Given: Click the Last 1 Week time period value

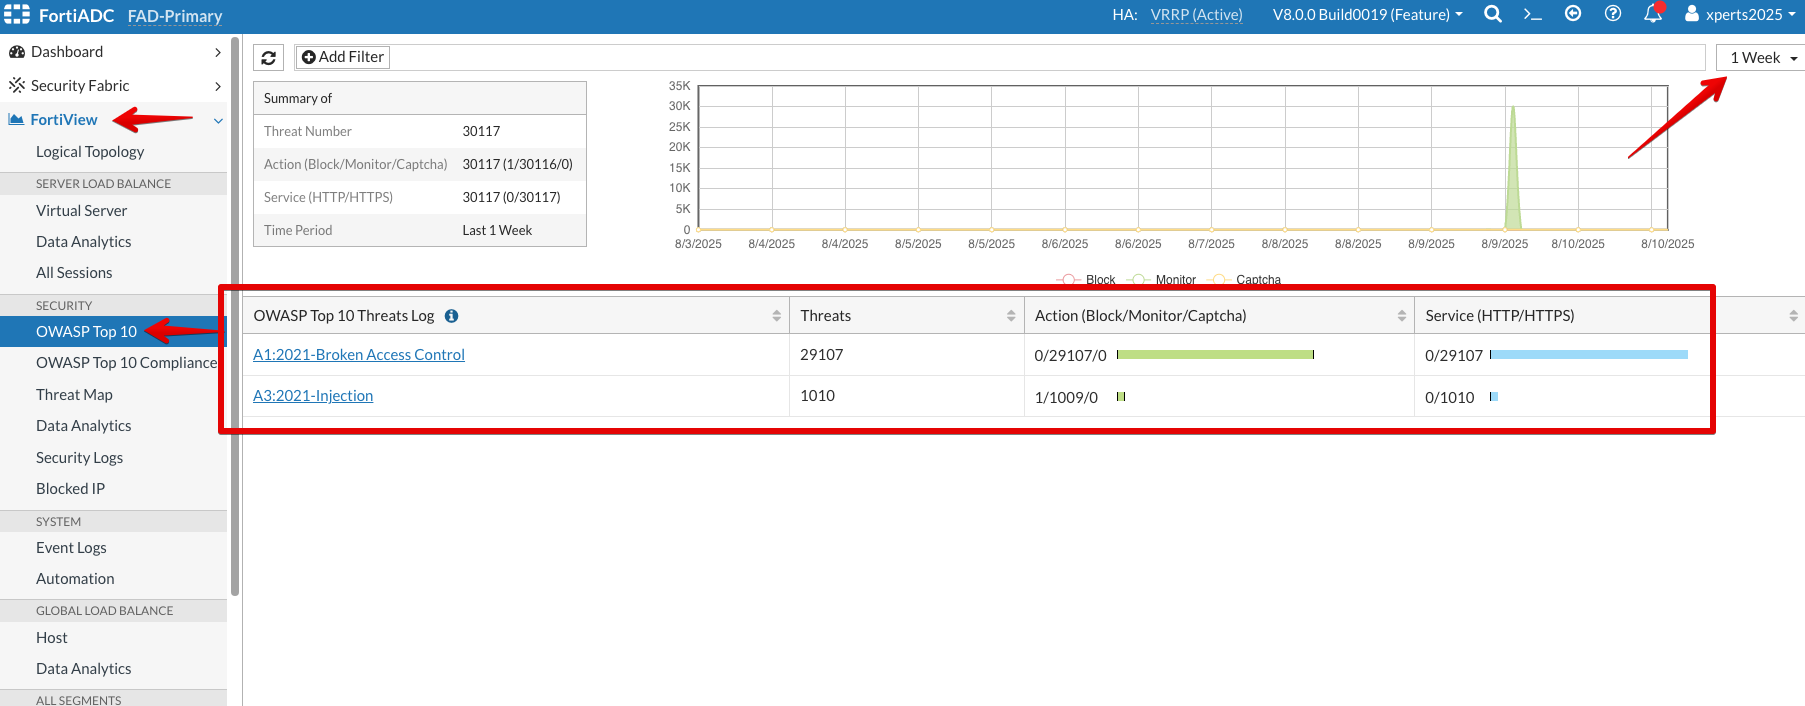Looking at the screenshot, I should click(x=497, y=230).
